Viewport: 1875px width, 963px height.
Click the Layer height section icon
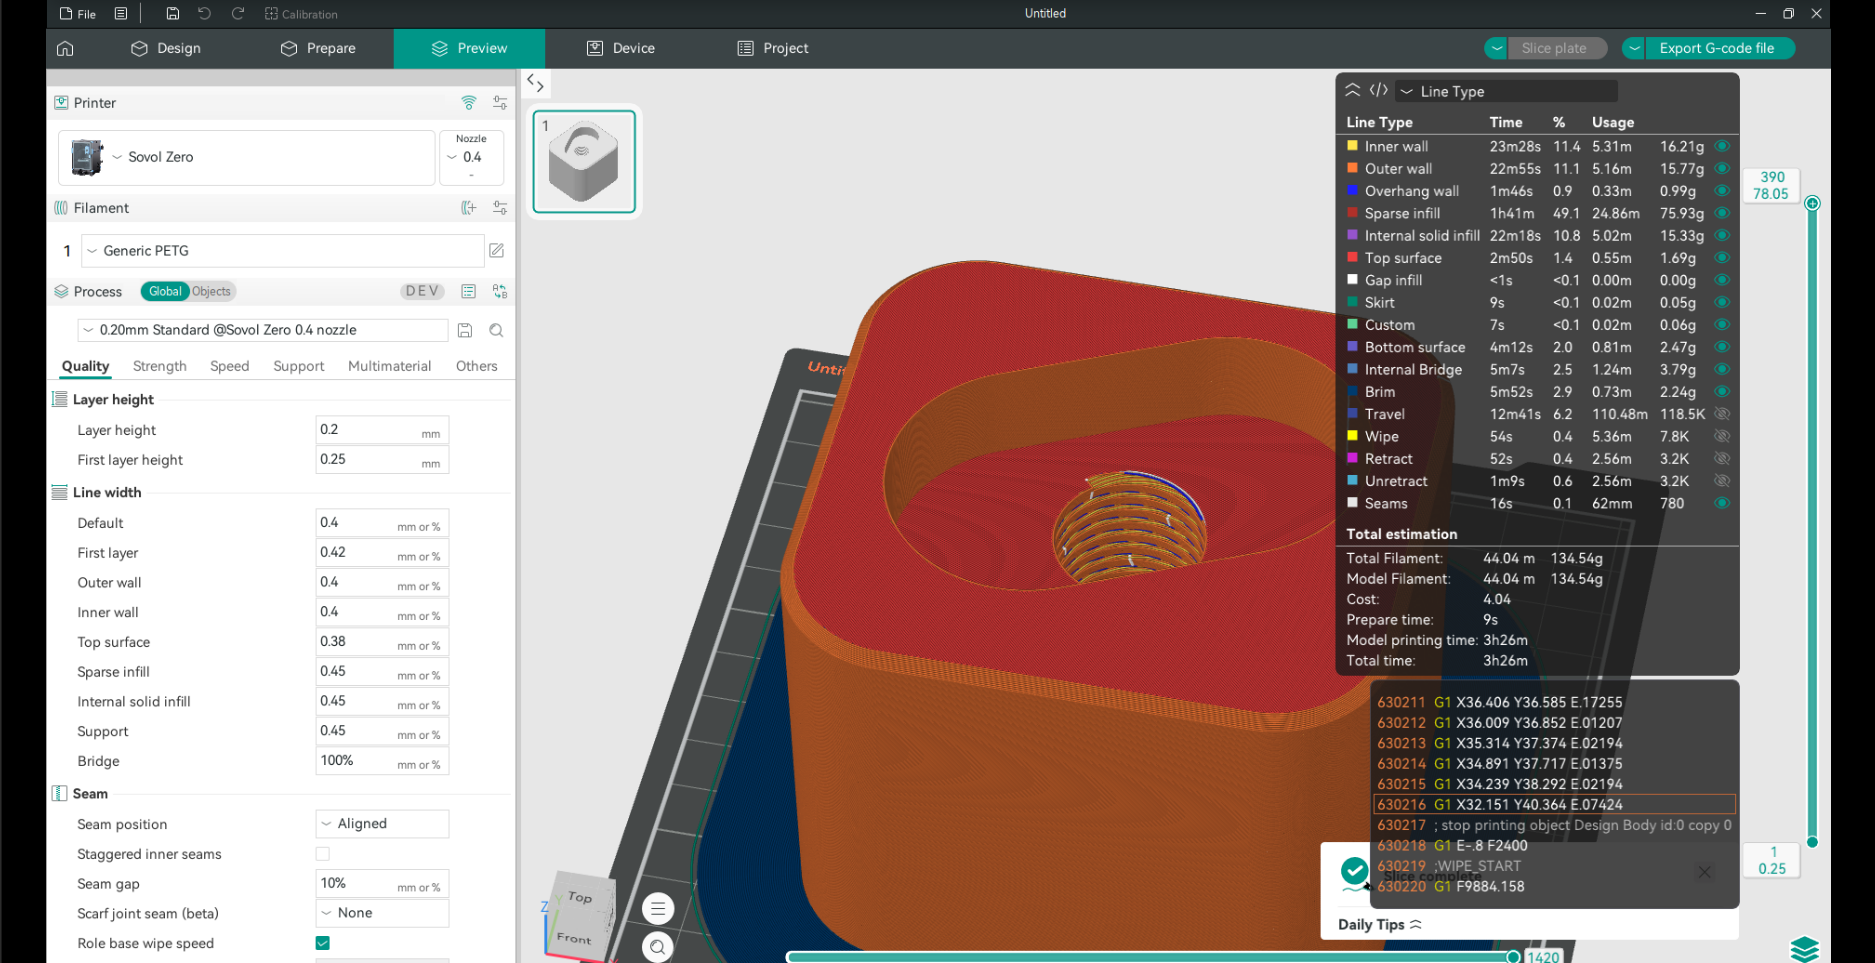(59, 399)
